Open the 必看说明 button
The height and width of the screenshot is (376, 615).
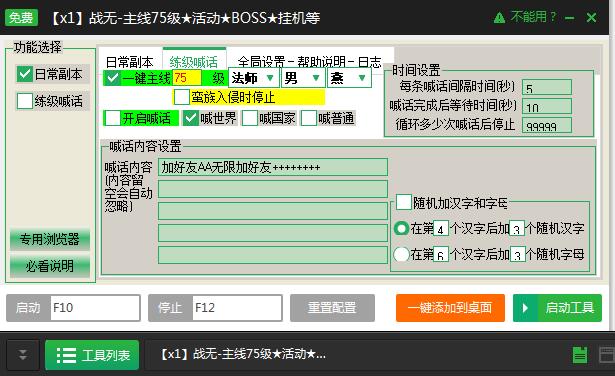click(x=50, y=266)
